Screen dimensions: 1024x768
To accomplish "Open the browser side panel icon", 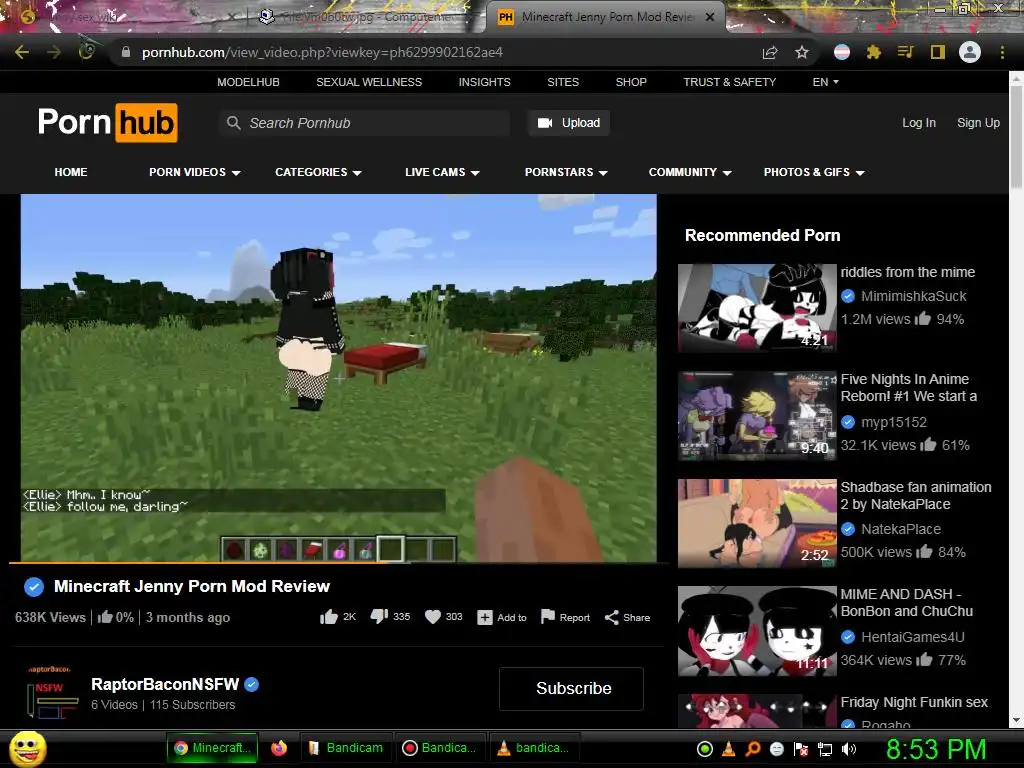I will point(938,52).
